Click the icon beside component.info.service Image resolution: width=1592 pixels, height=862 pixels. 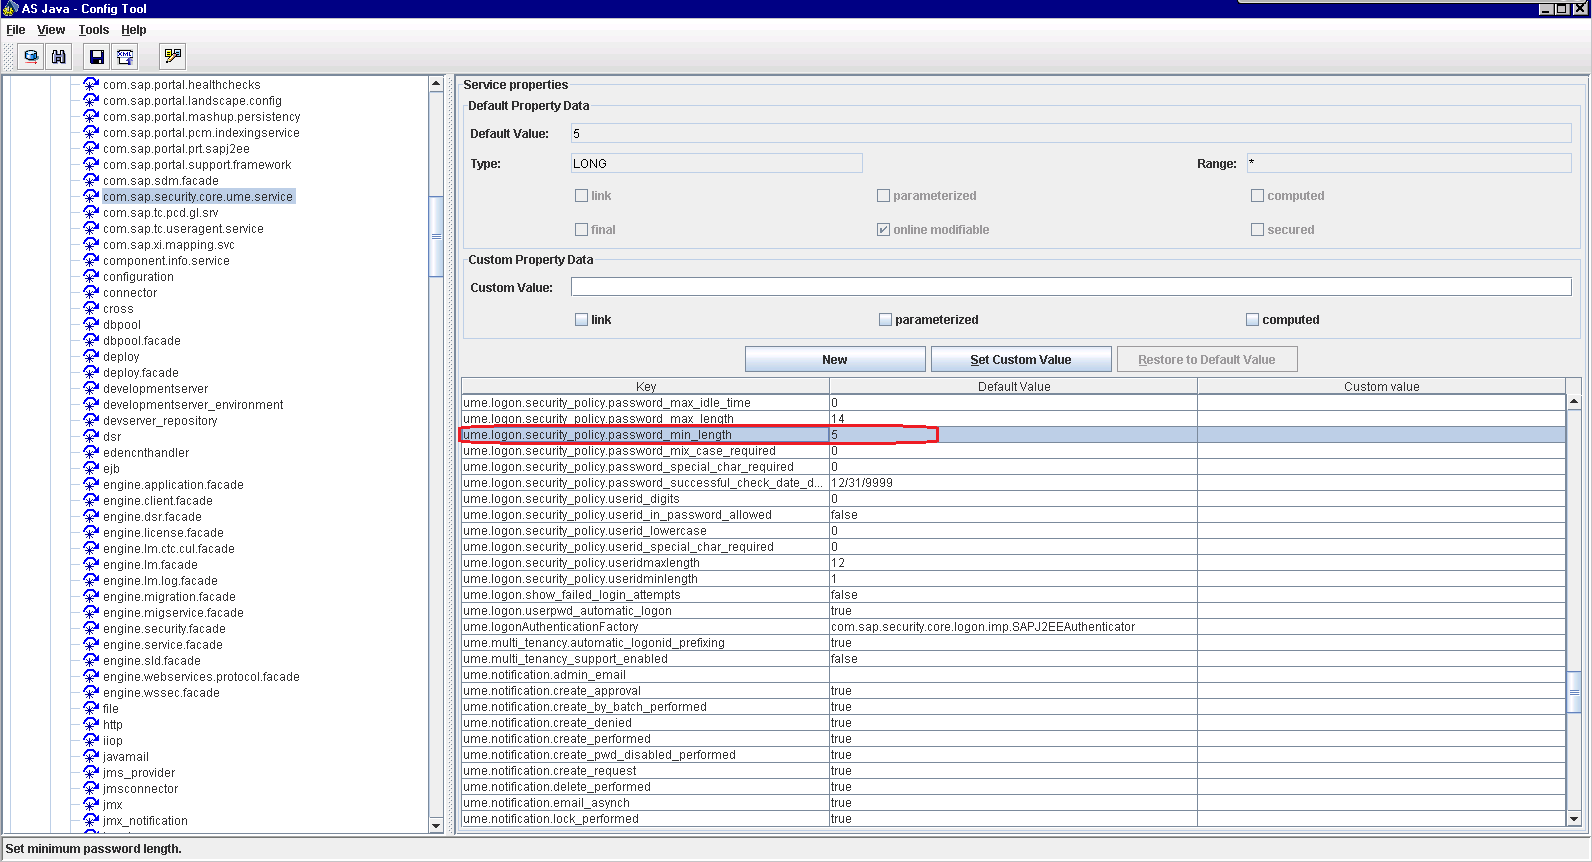tap(91, 260)
